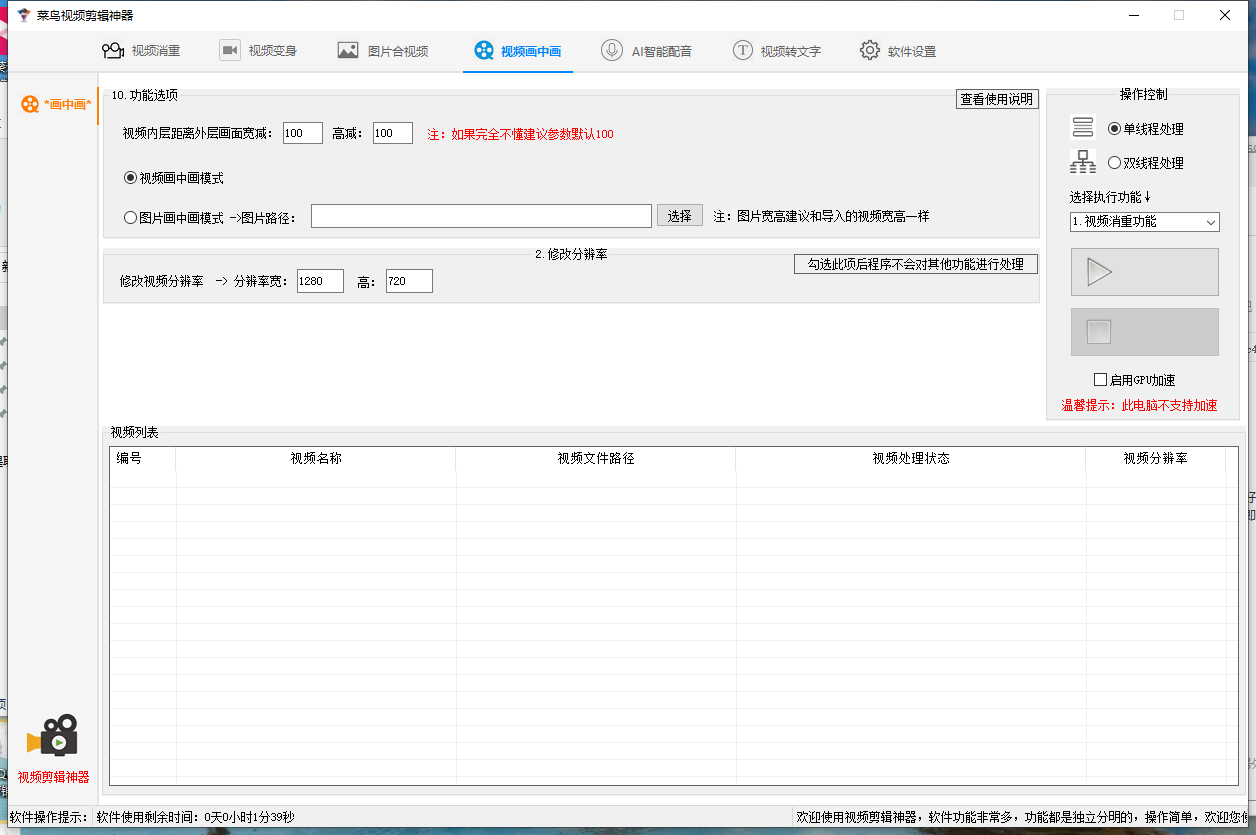Click the 分辨率宽 input field showing 1280
The height and width of the screenshot is (835, 1256).
click(320, 282)
